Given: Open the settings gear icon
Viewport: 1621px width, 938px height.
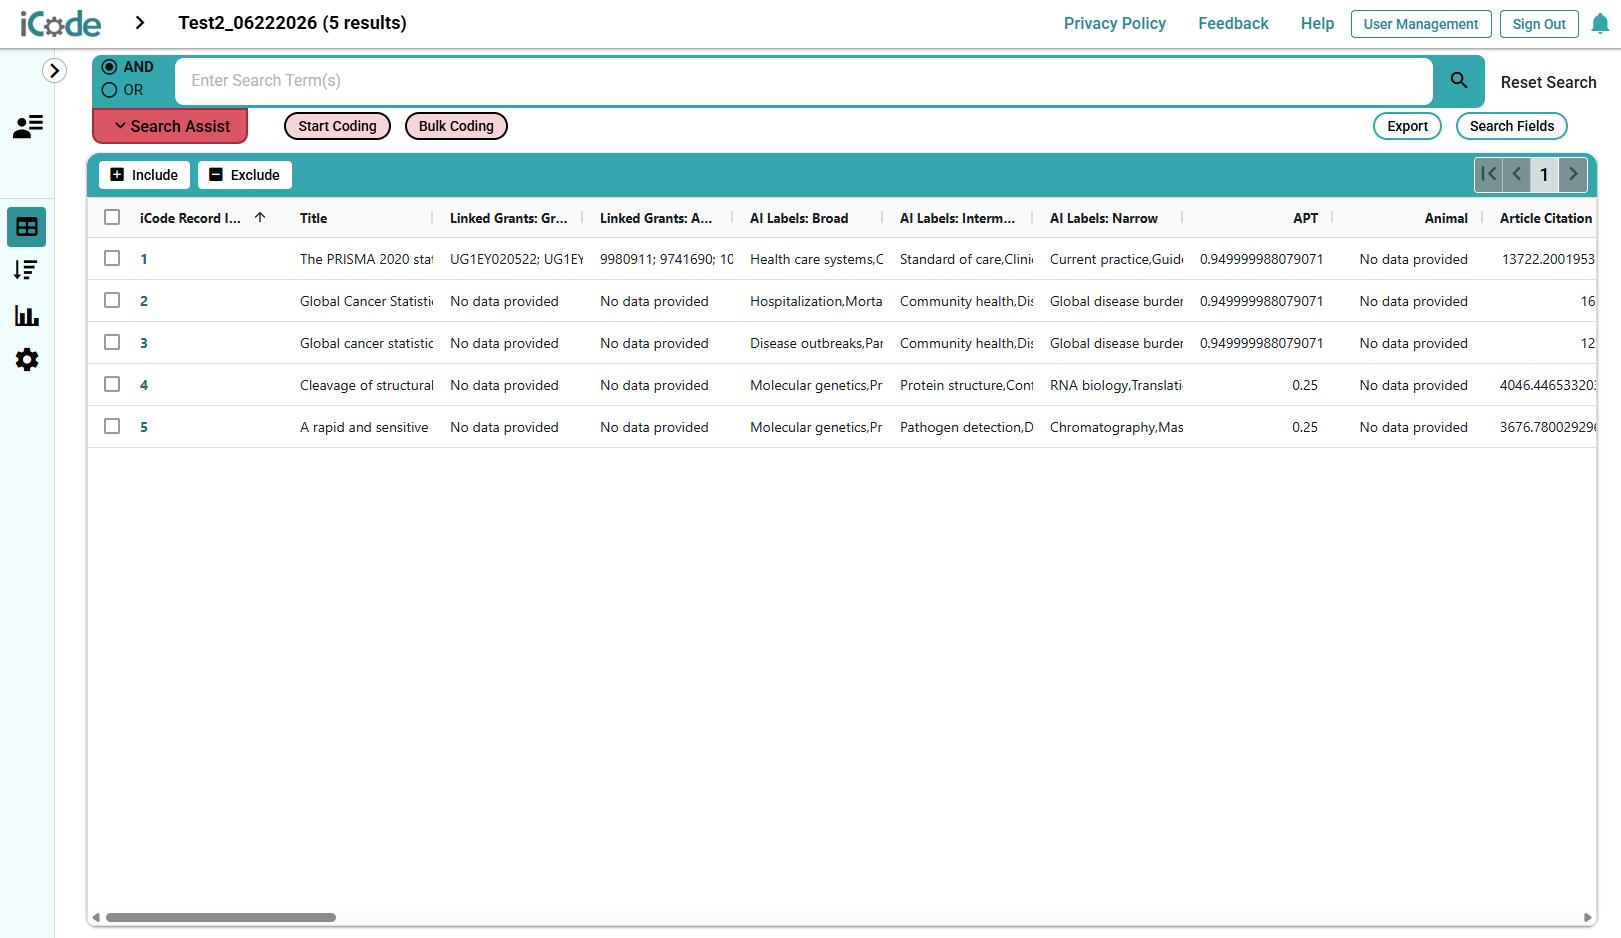Looking at the screenshot, I should pos(27,360).
